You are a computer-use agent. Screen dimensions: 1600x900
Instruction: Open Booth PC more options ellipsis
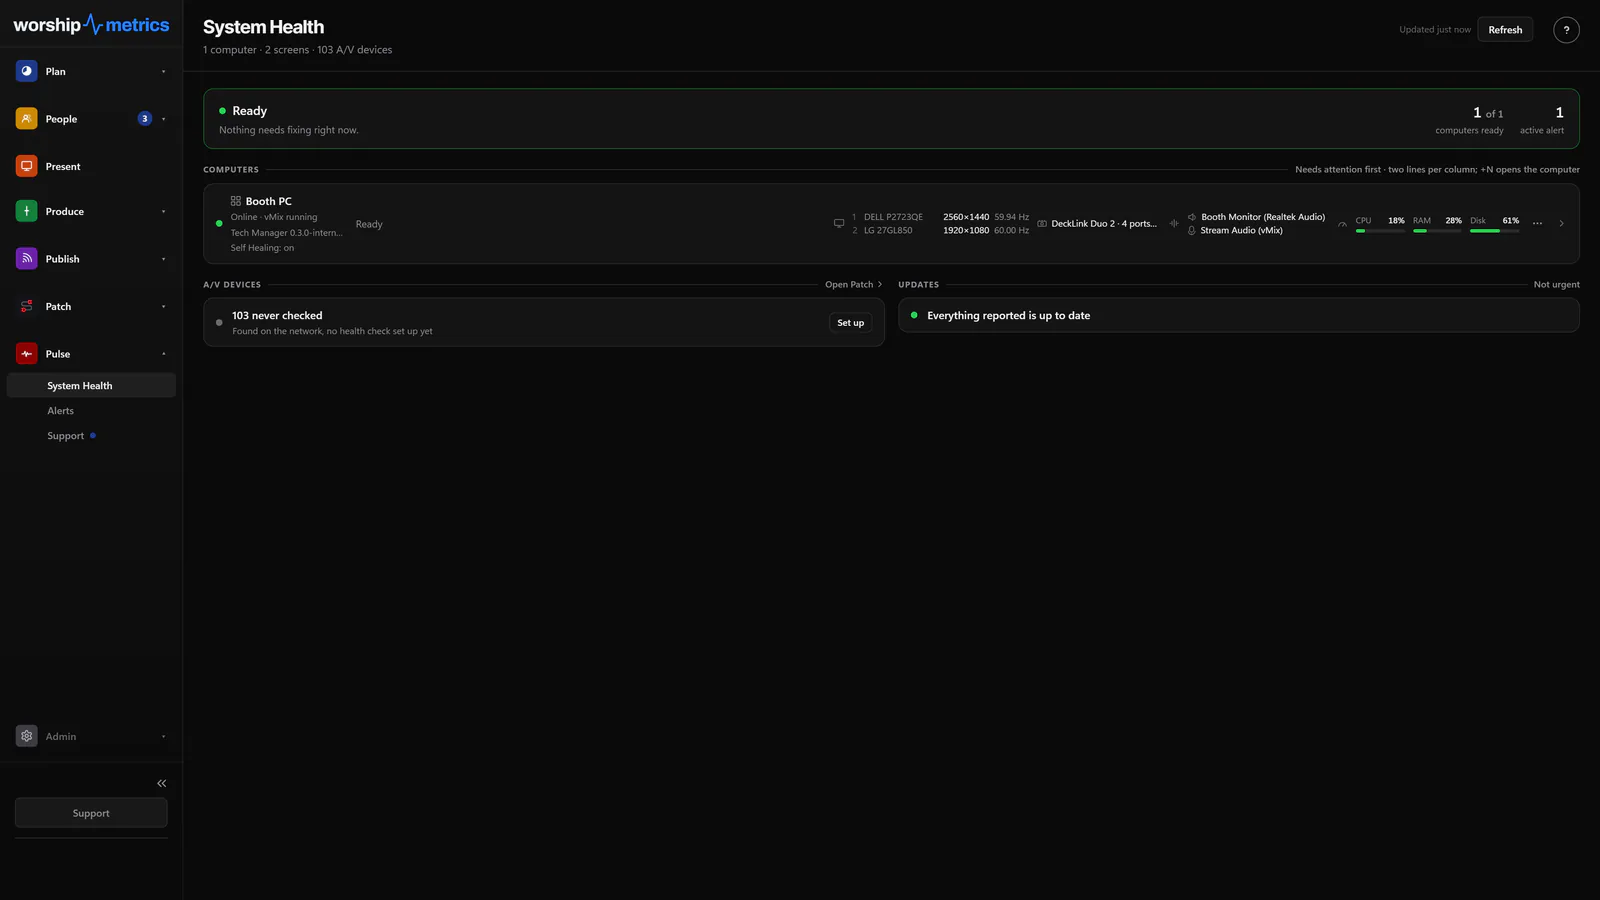pyautogui.click(x=1537, y=223)
